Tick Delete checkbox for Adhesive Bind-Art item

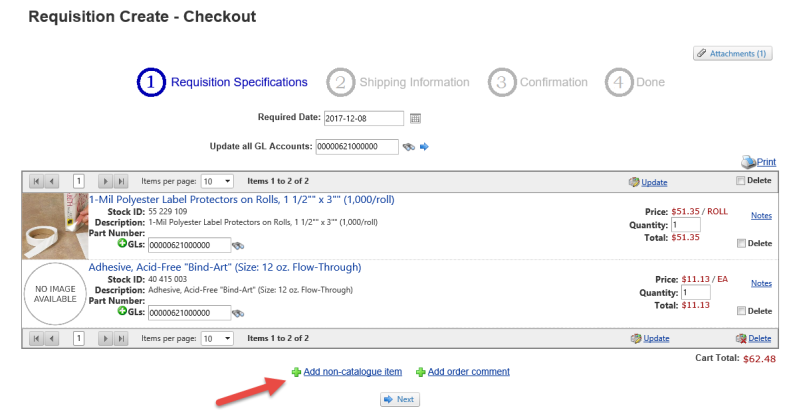740,311
